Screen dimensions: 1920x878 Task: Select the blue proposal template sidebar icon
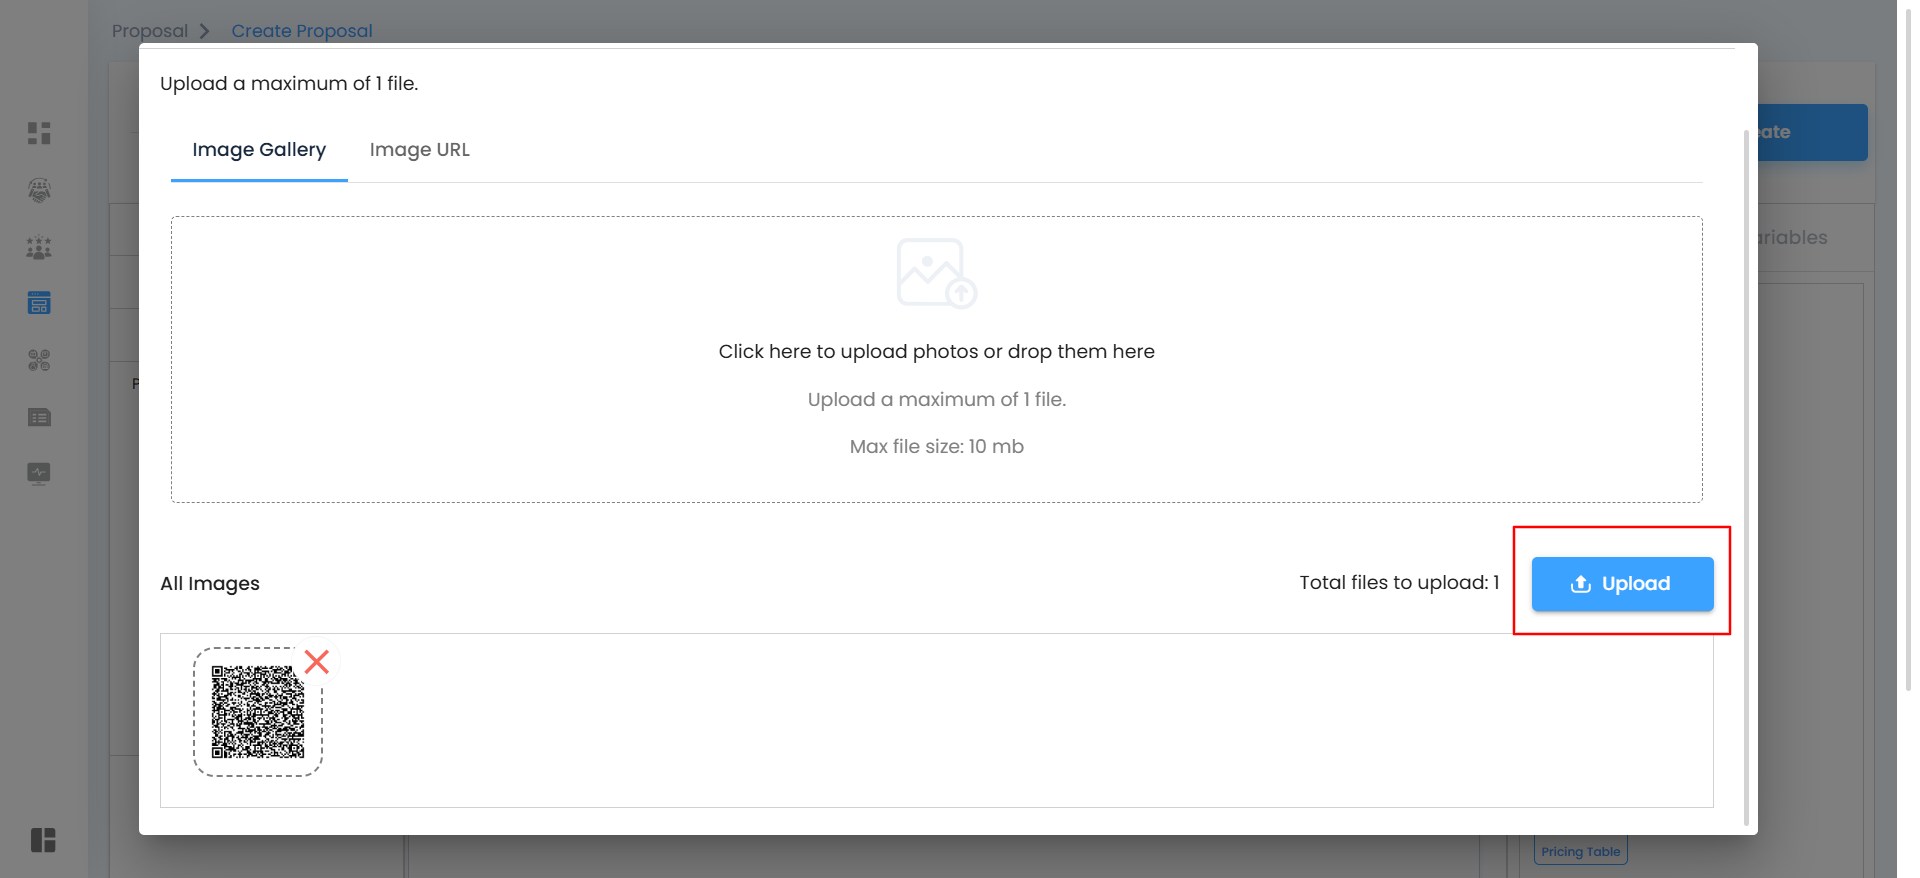pos(39,303)
